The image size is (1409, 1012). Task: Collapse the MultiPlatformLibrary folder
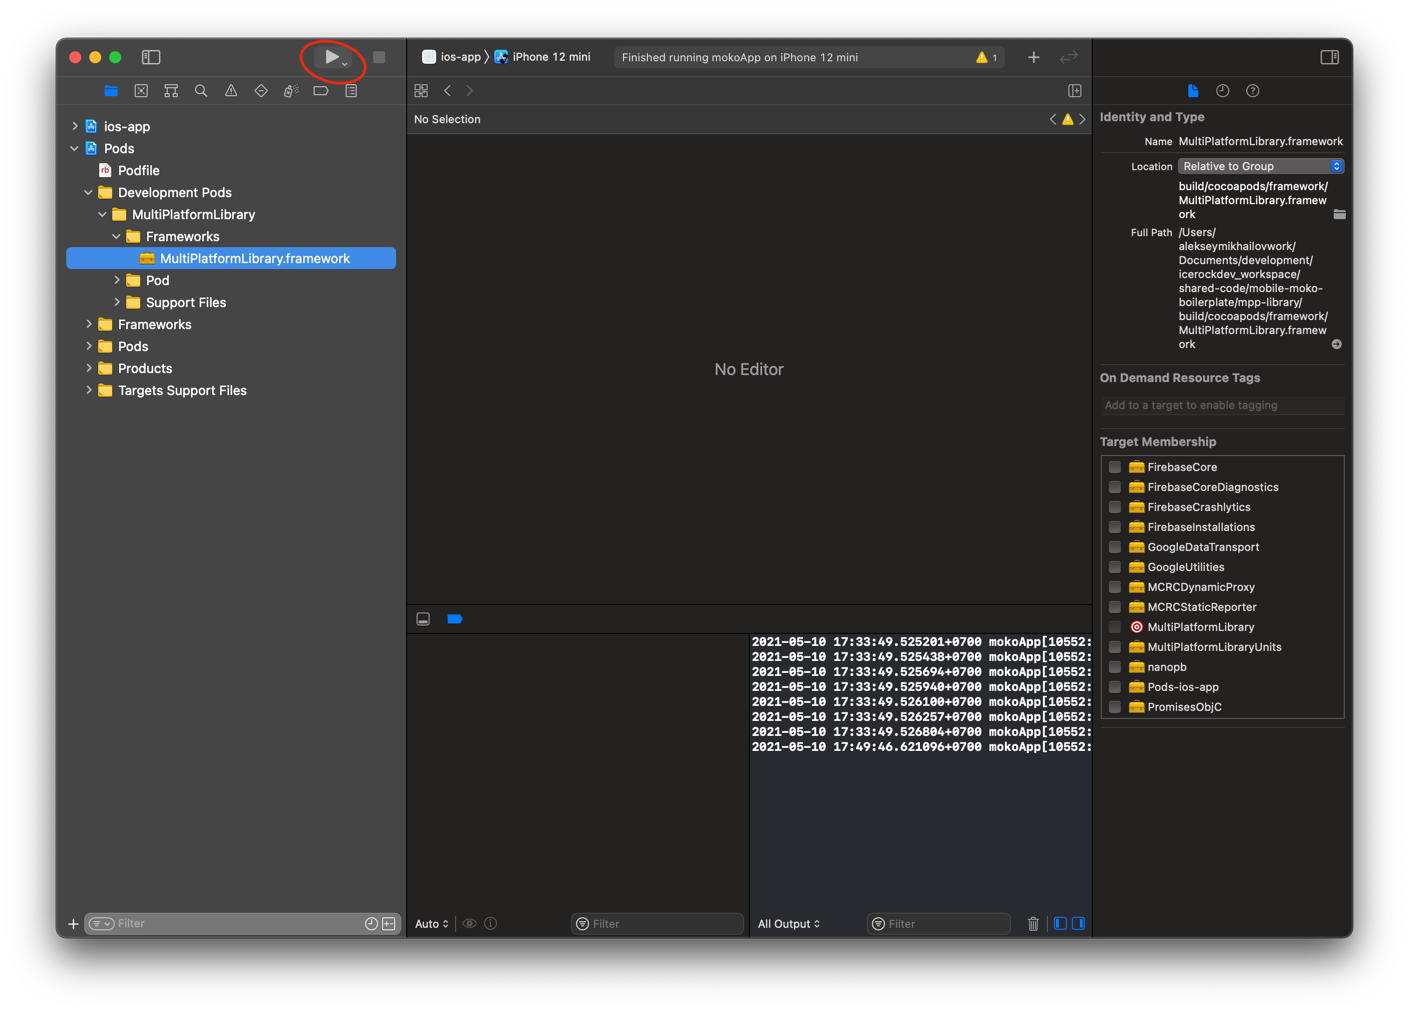(x=103, y=215)
